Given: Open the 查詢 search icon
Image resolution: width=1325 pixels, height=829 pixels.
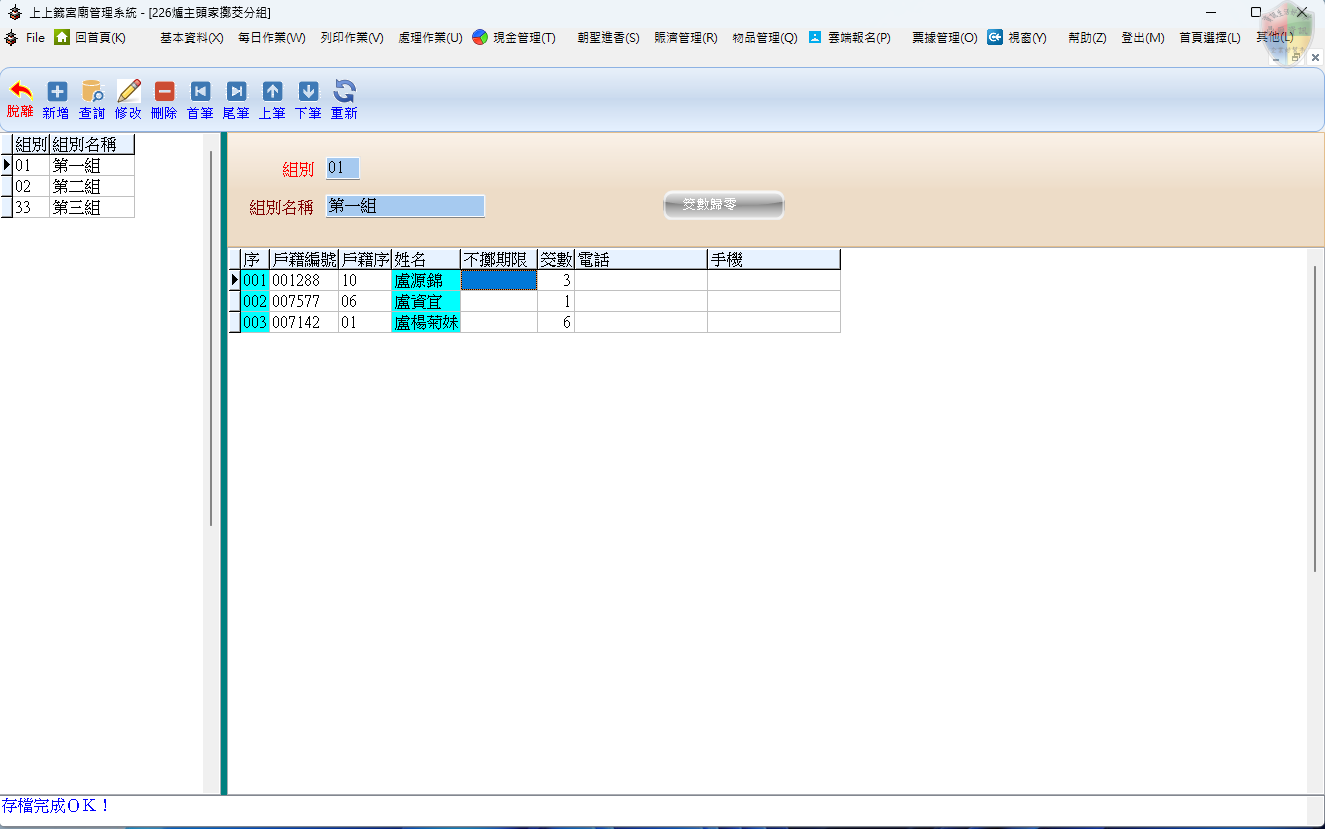Looking at the screenshot, I should pyautogui.click(x=92, y=92).
